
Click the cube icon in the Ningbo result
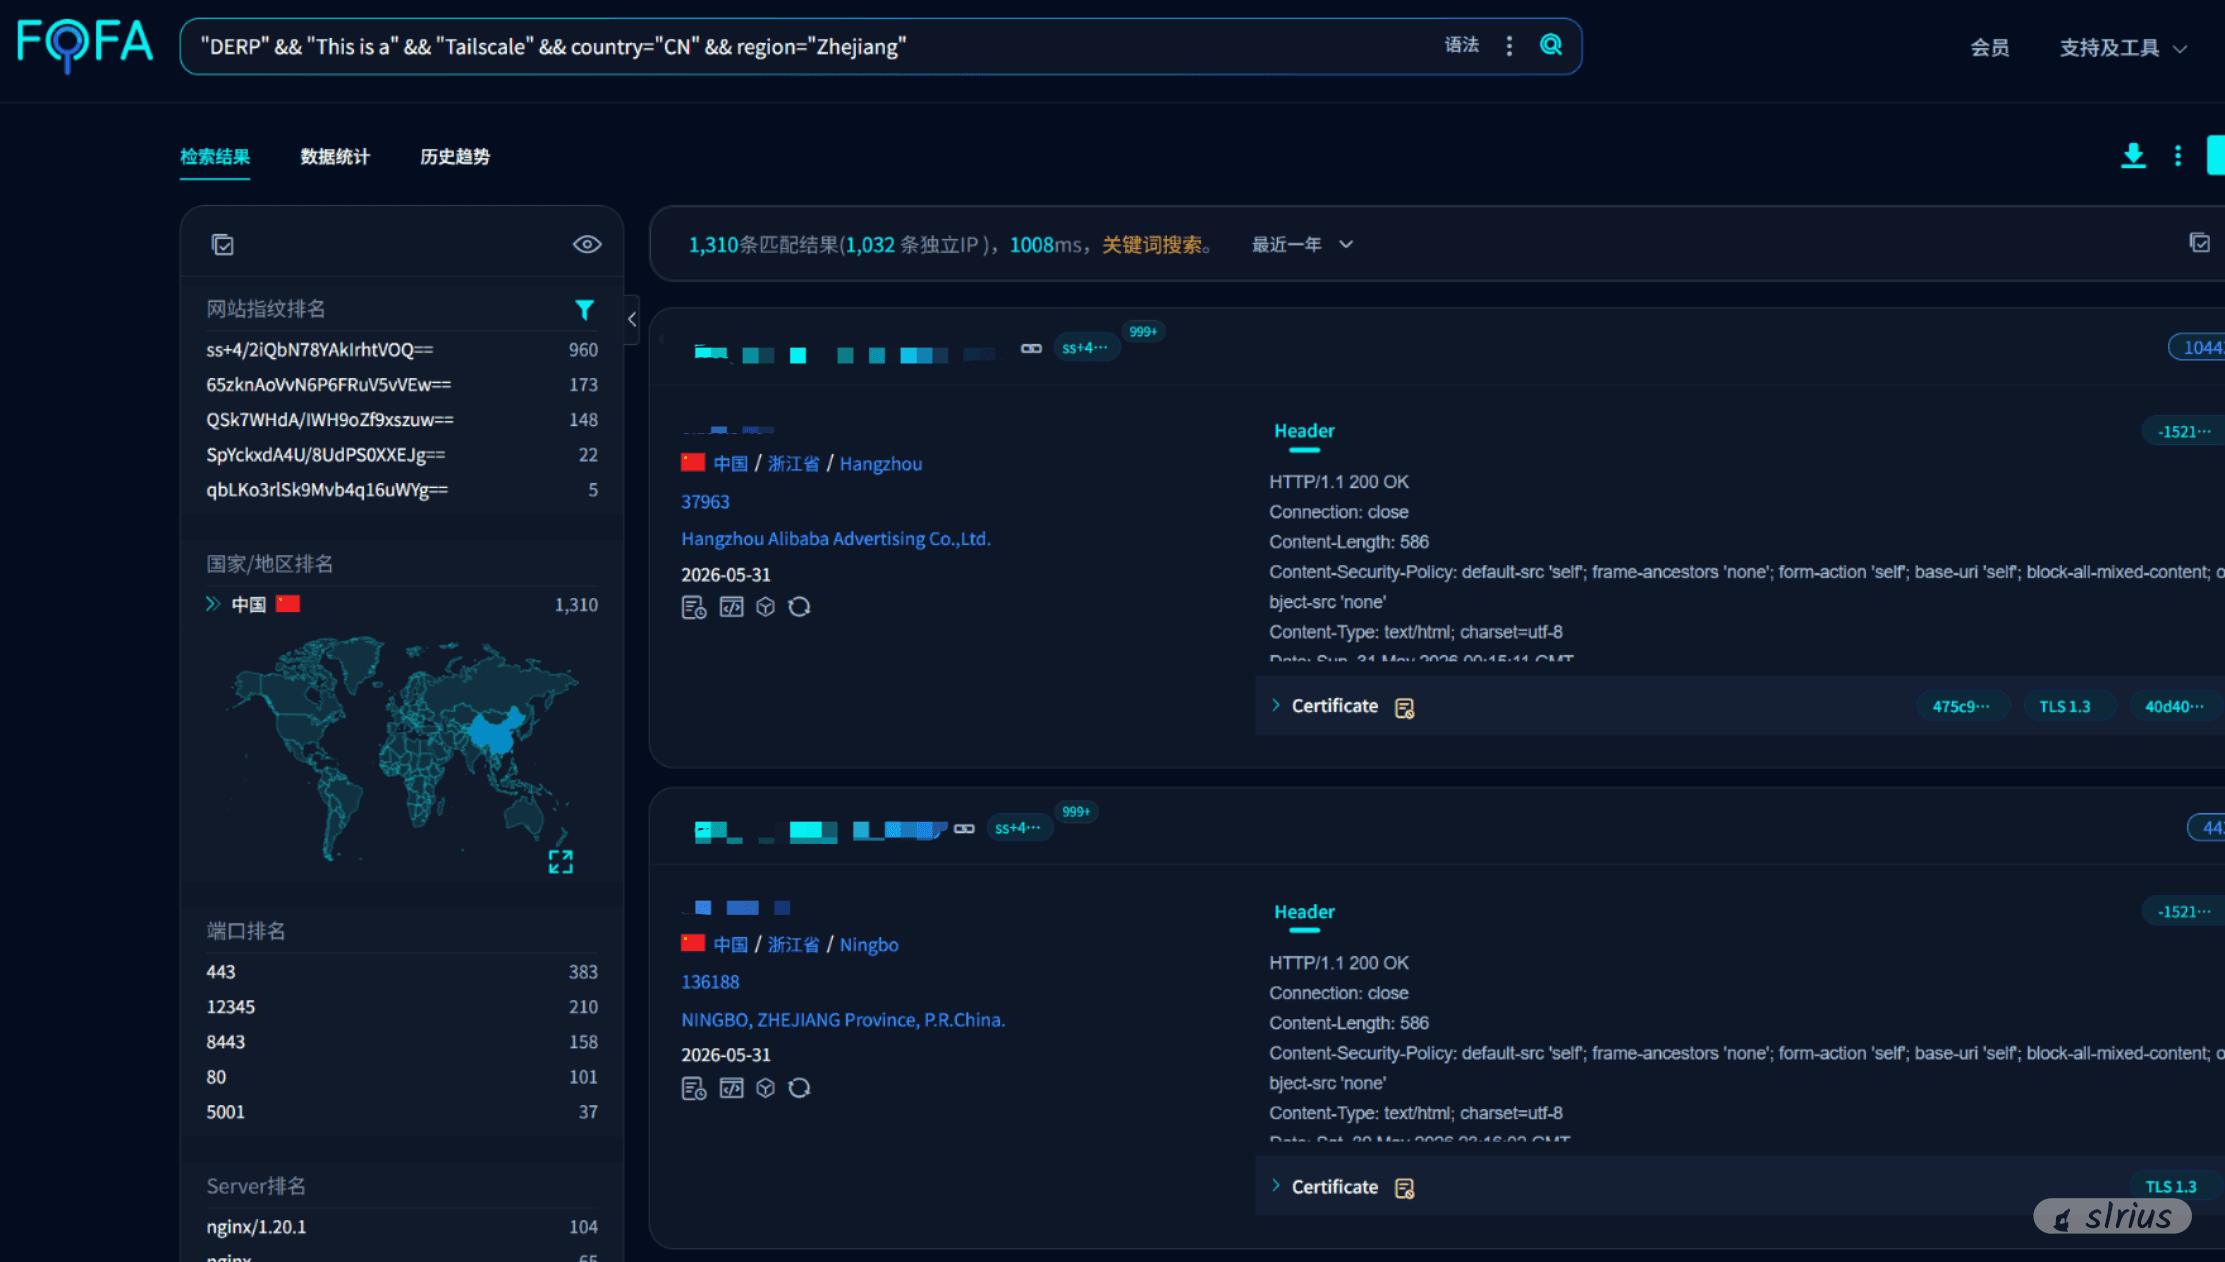click(x=766, y=1087)
